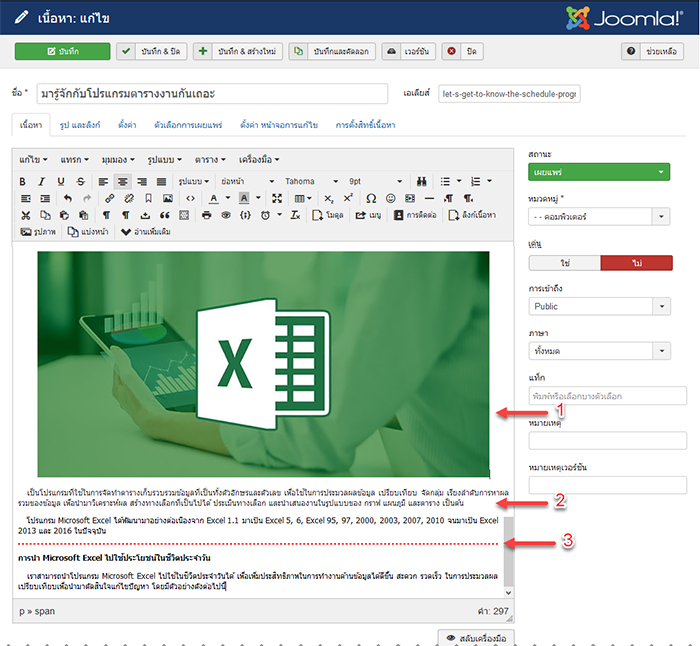Click บันทึก & สร้างใหม่ button

click(x=238, y=51)
